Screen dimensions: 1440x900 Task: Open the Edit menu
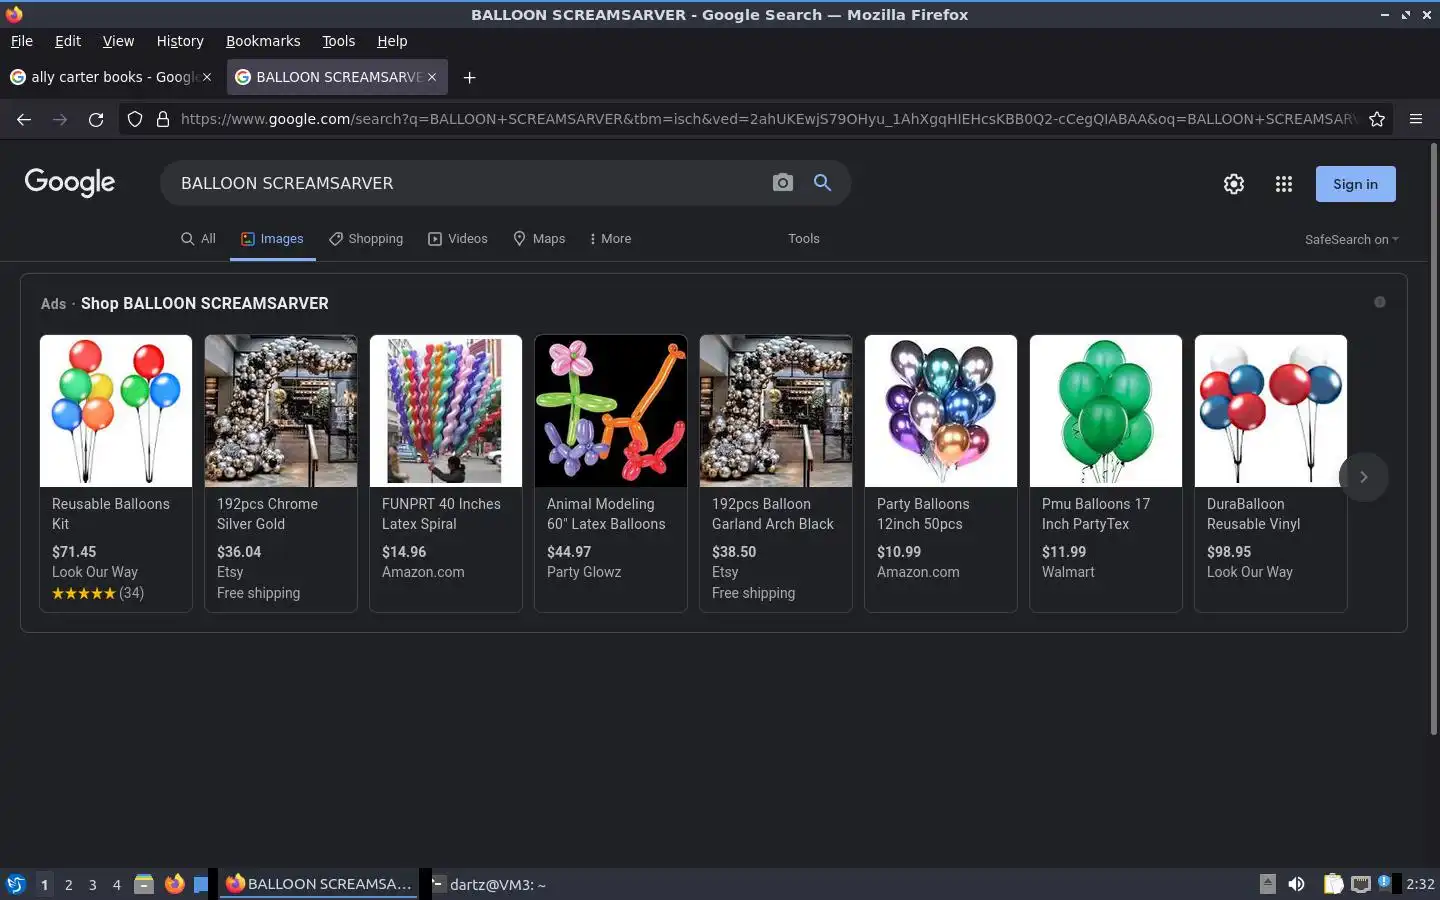tap(68, 41)
